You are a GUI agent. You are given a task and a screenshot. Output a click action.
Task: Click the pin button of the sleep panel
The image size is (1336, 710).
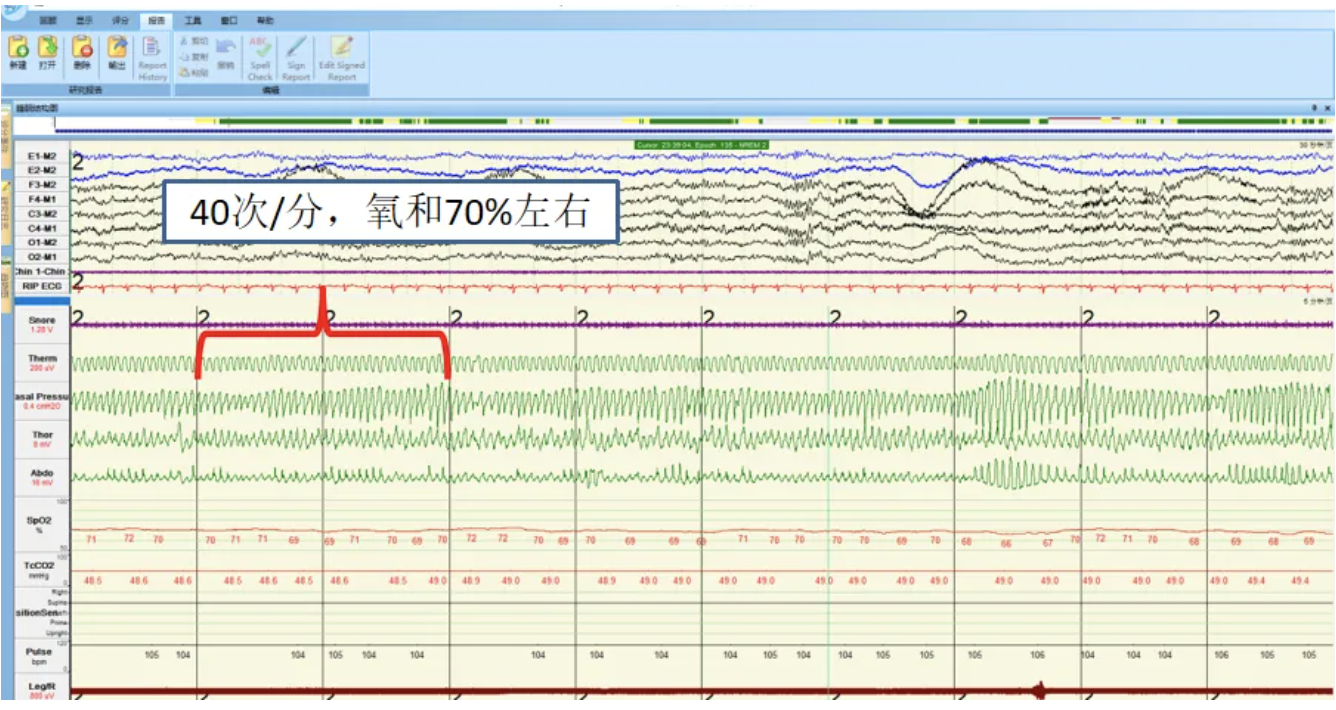click(x=1314, y=107)
